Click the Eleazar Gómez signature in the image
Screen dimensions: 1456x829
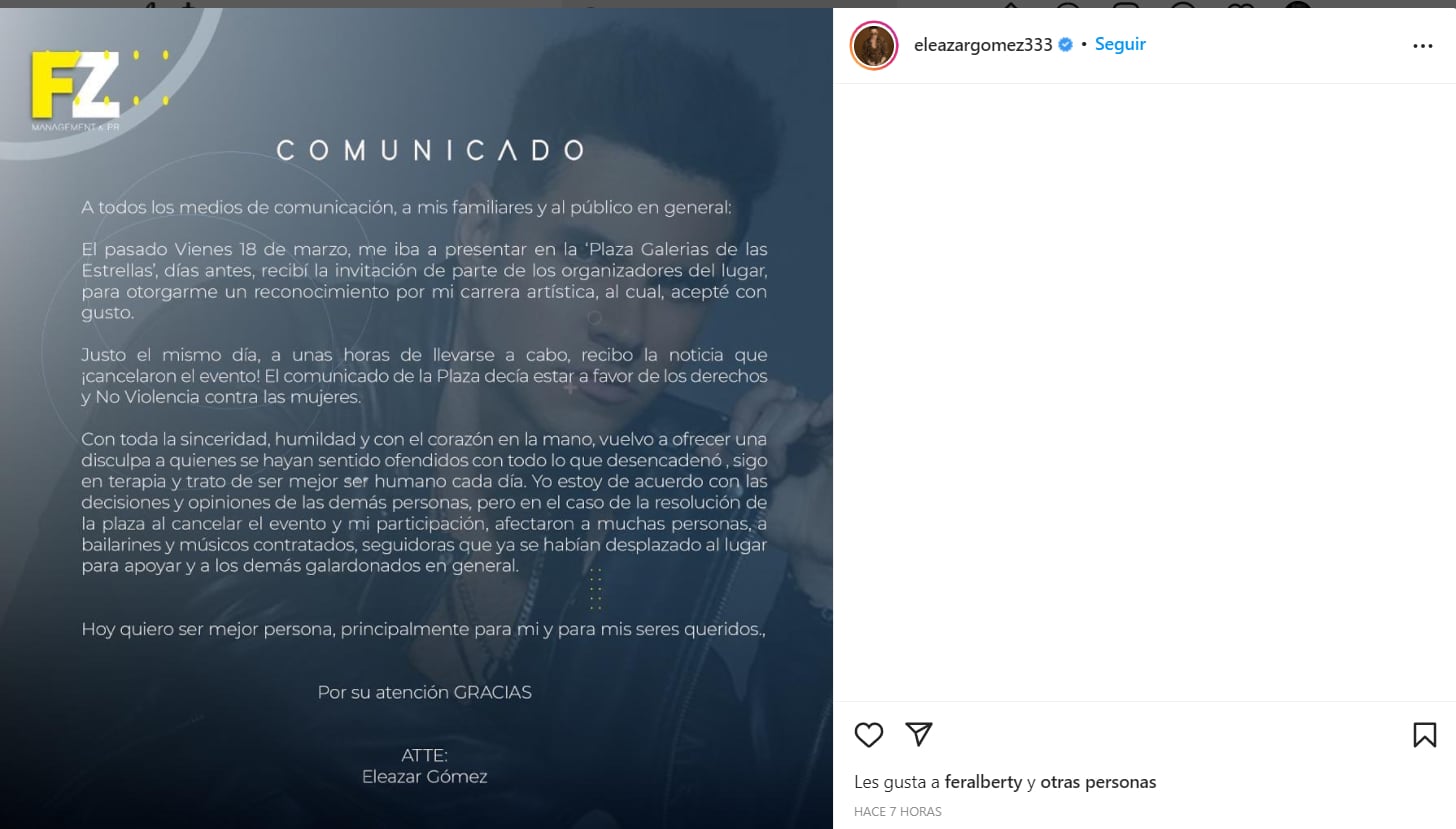425,776
